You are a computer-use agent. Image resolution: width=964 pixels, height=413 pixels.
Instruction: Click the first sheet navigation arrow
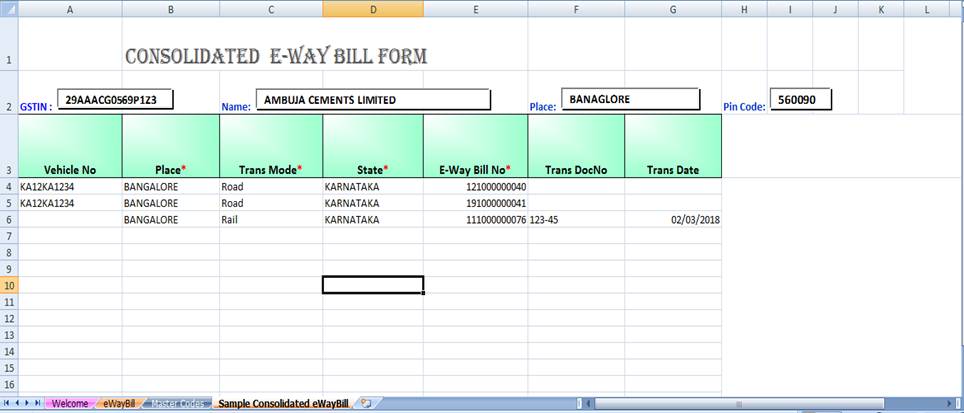[x=7, y=404]
